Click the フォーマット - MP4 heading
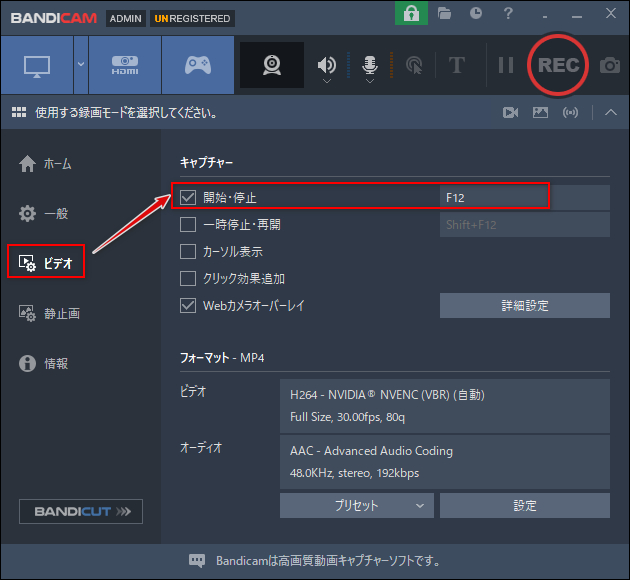630x580 pixels. [222, 358]
